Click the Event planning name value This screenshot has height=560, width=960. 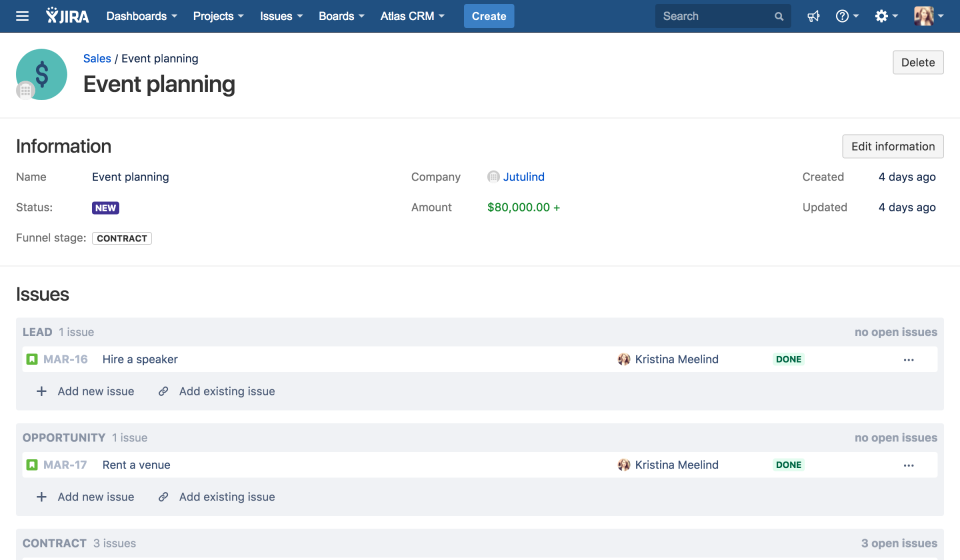pos(130,177)
